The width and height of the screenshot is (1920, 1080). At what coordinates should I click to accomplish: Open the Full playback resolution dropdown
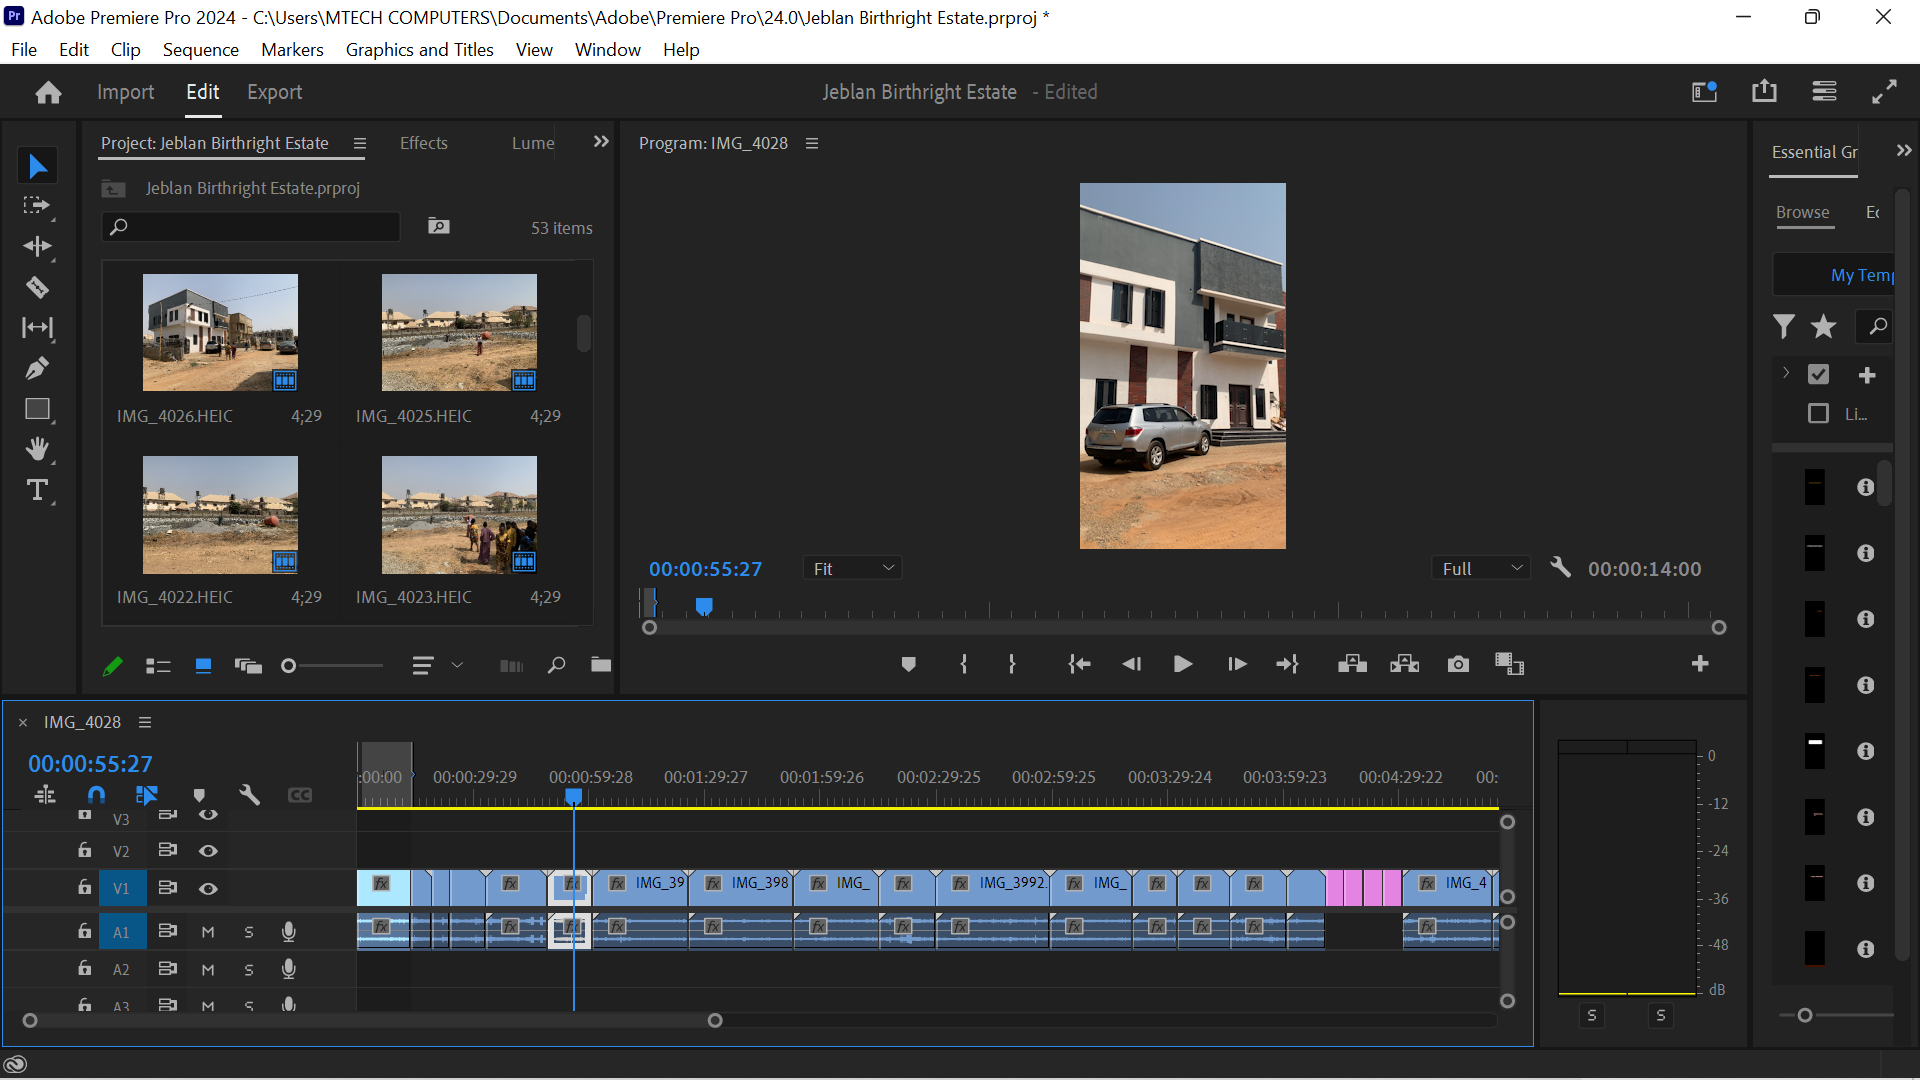pyautogui.click(x=1480, y=569)
